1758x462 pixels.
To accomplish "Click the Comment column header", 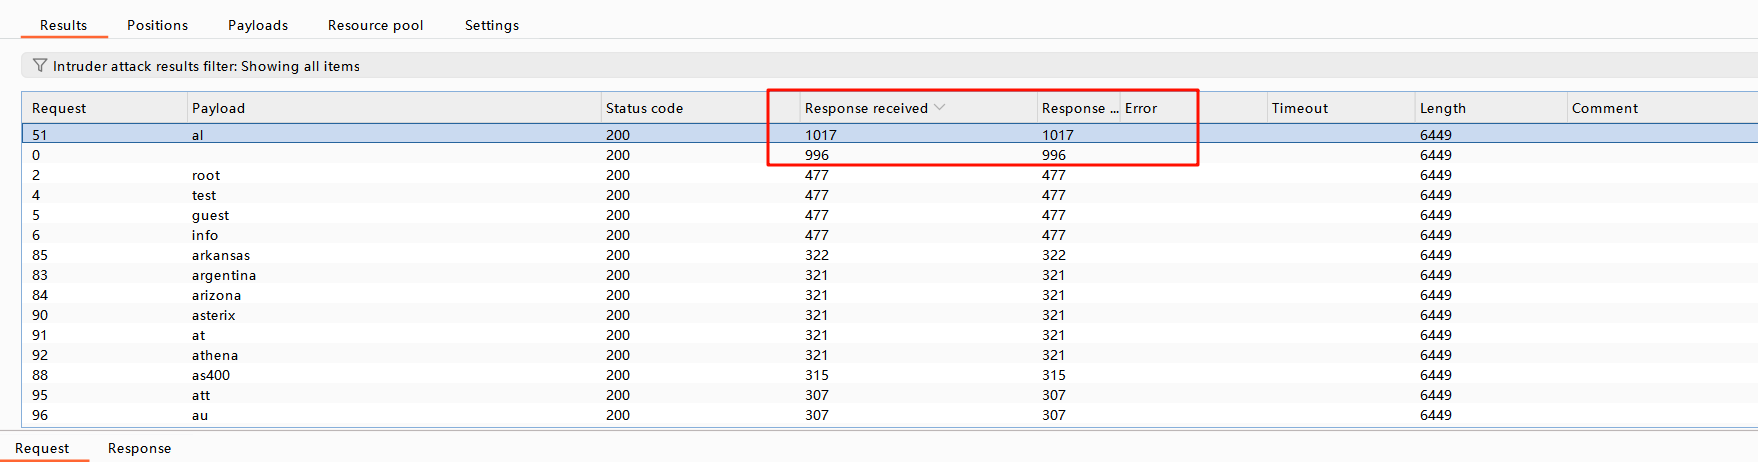I will click(1604, 108).
